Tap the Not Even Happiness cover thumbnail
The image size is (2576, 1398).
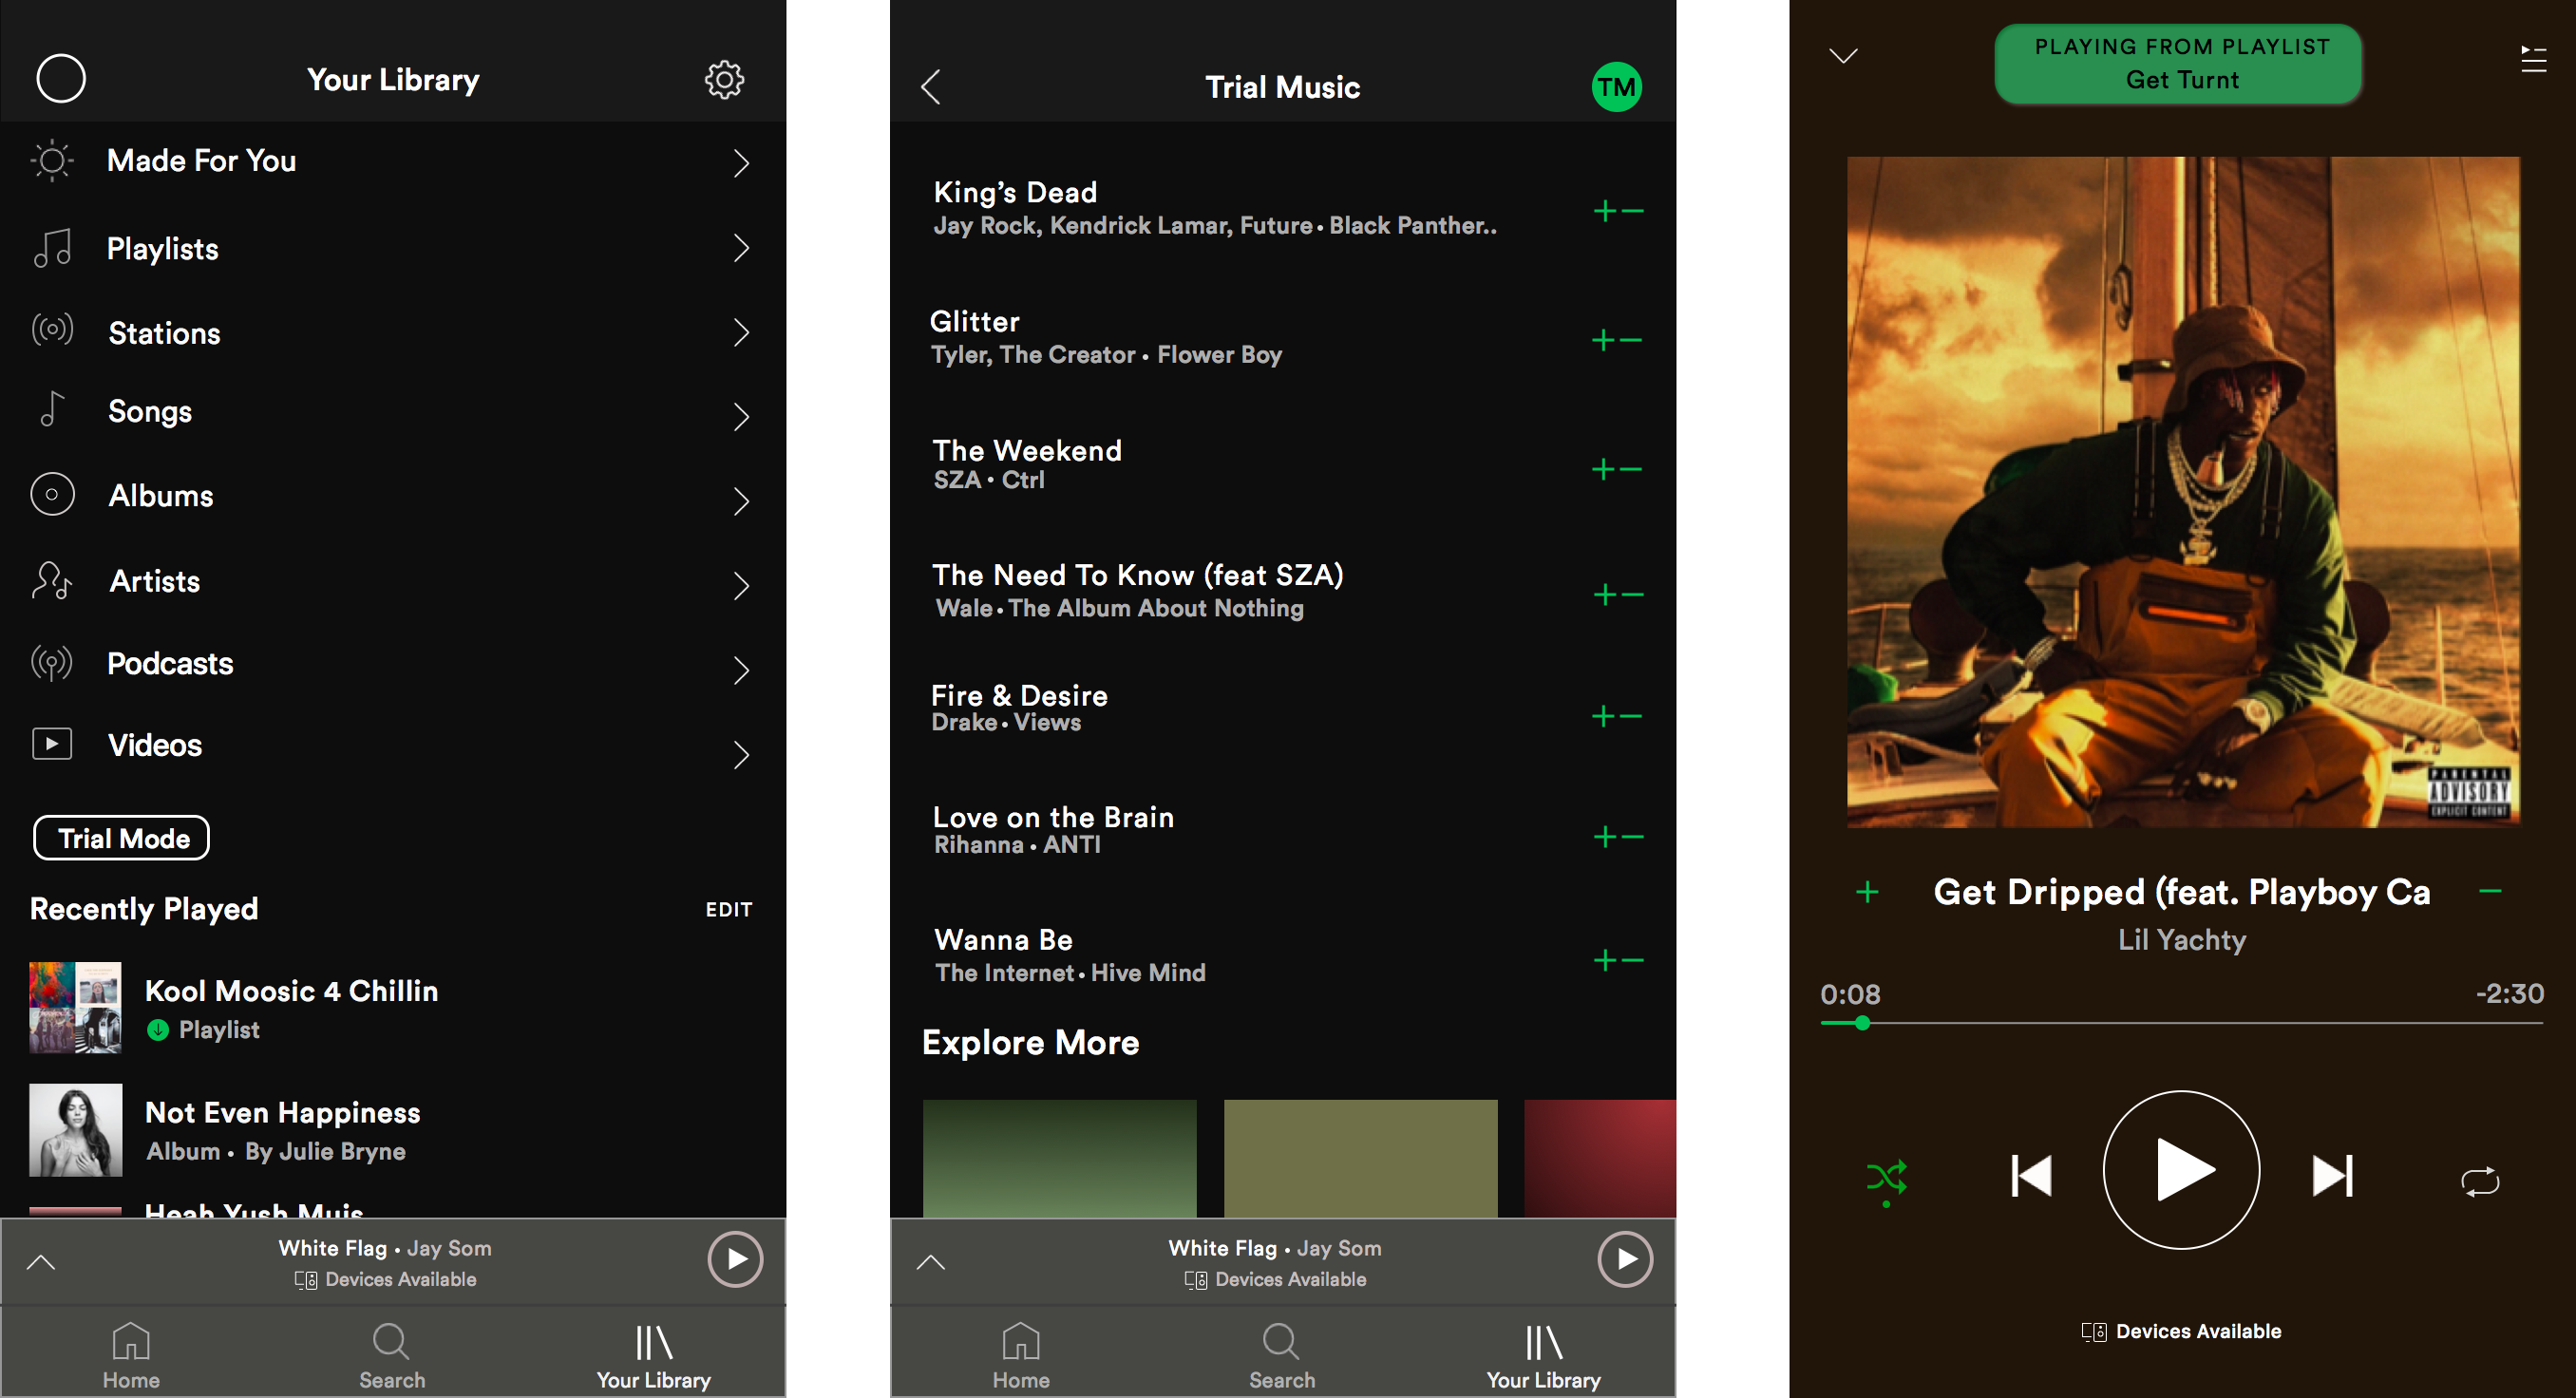(x=75, y=1130)
